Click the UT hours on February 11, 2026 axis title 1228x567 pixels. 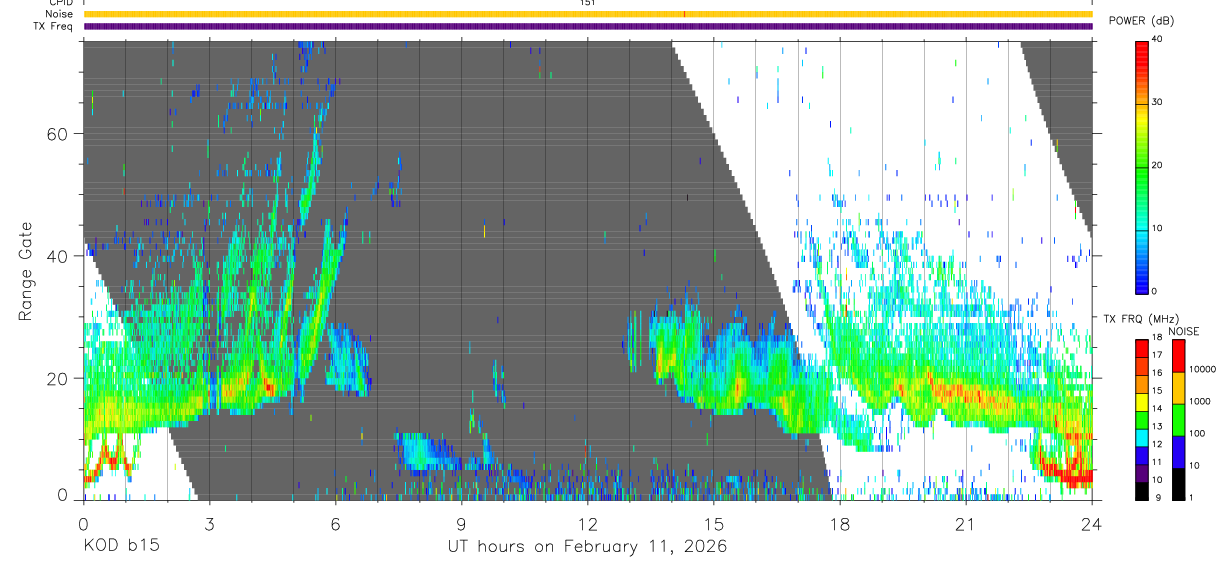[x=587, y=548]
